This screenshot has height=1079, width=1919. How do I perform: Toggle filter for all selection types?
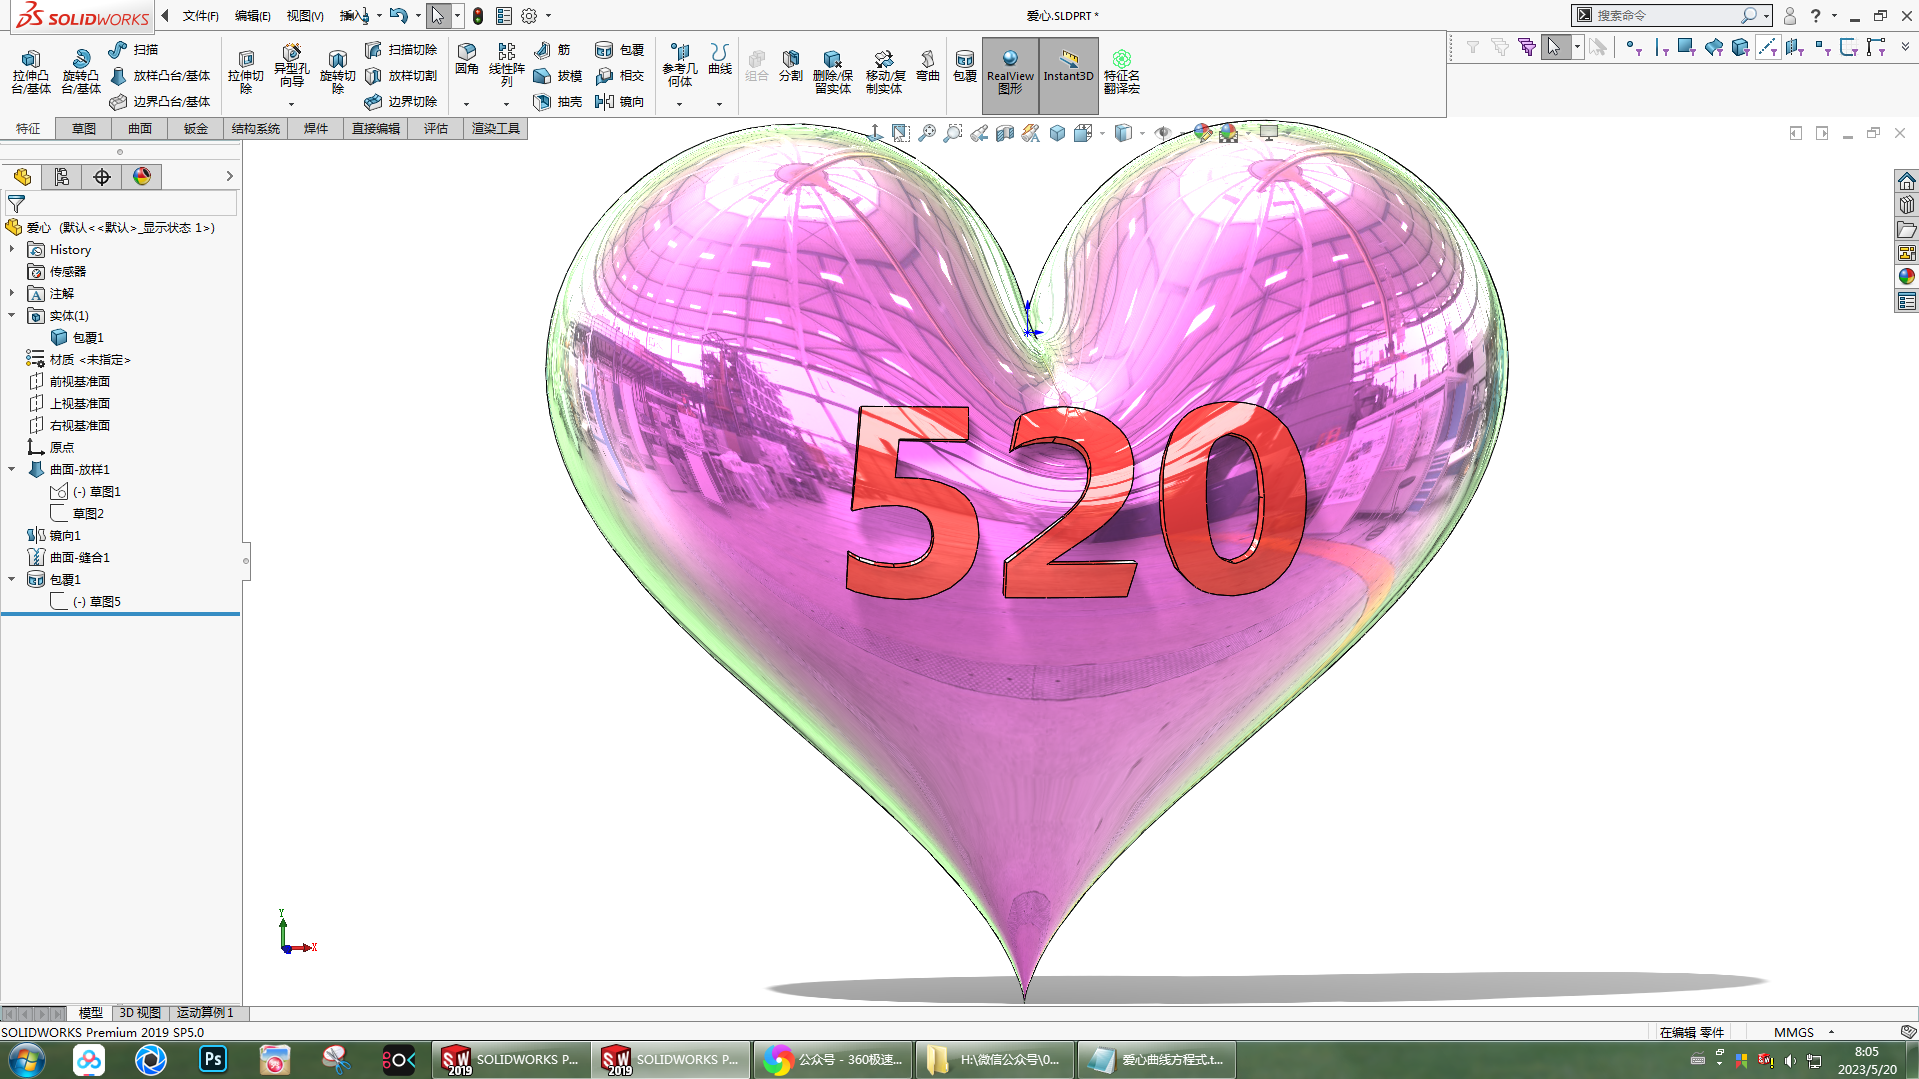coord(1526,47)
